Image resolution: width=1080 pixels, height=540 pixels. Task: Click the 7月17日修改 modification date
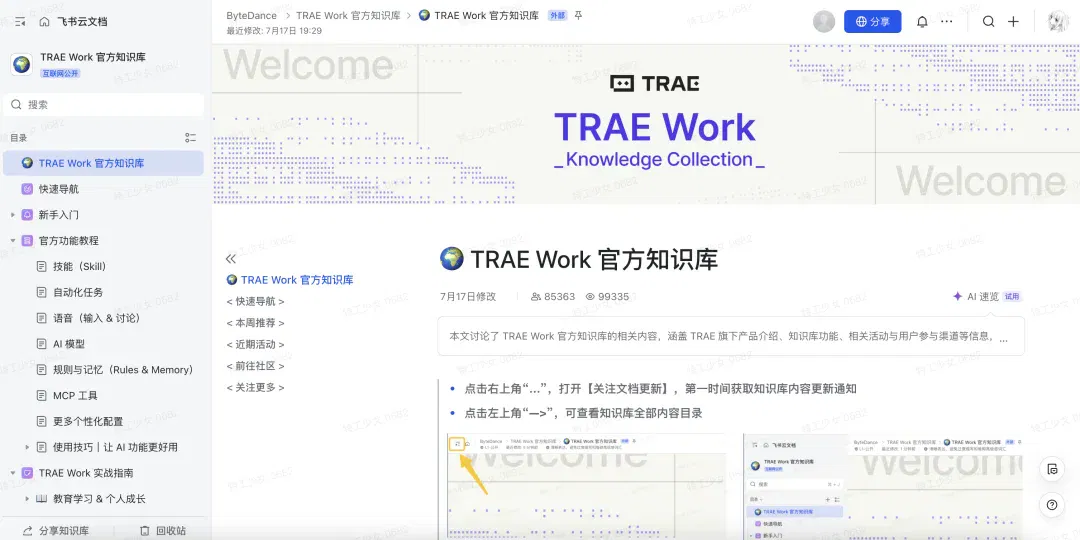(x=468, y=296)
